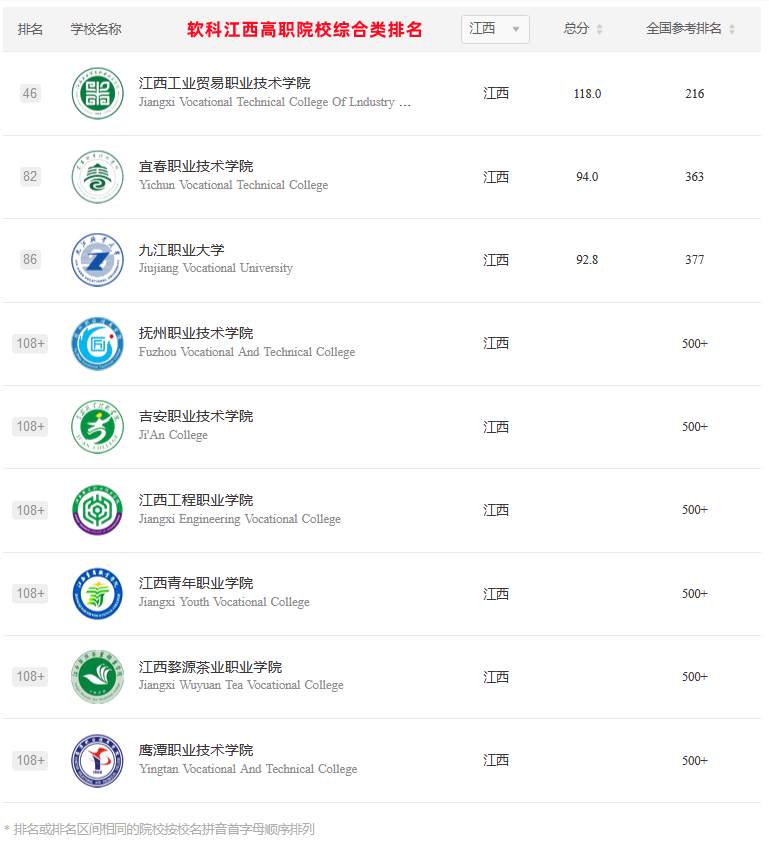This screenshot has height=851, width=769.
Task: Click Jiangxi Engineering Vocational College logo
Action: [x=98, y=510]
